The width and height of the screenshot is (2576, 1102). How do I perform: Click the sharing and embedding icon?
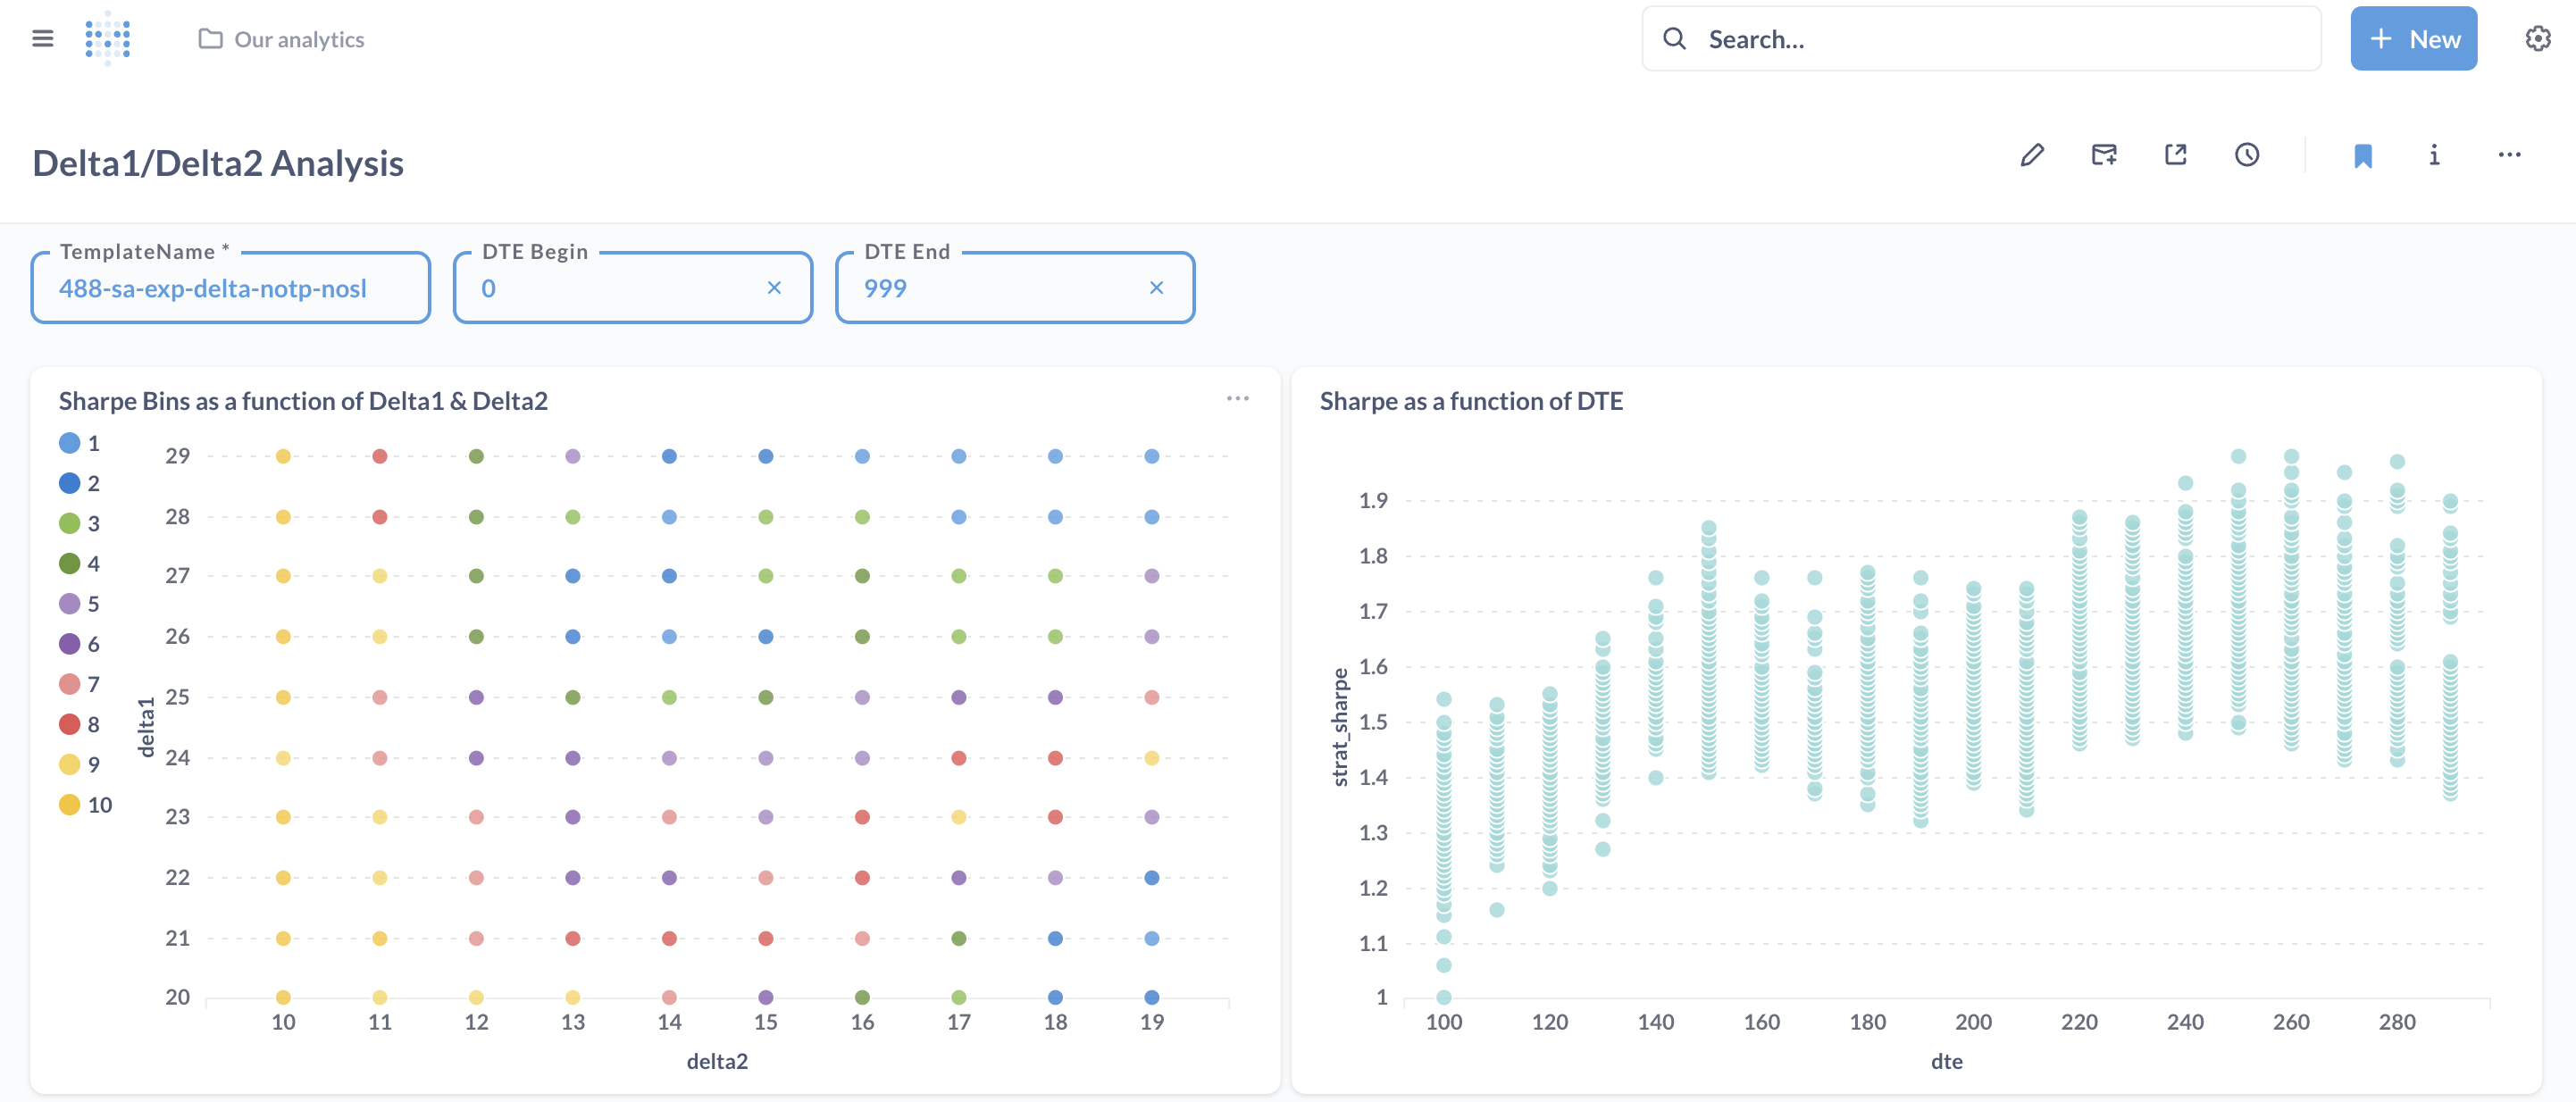(x=2175, y=155)
